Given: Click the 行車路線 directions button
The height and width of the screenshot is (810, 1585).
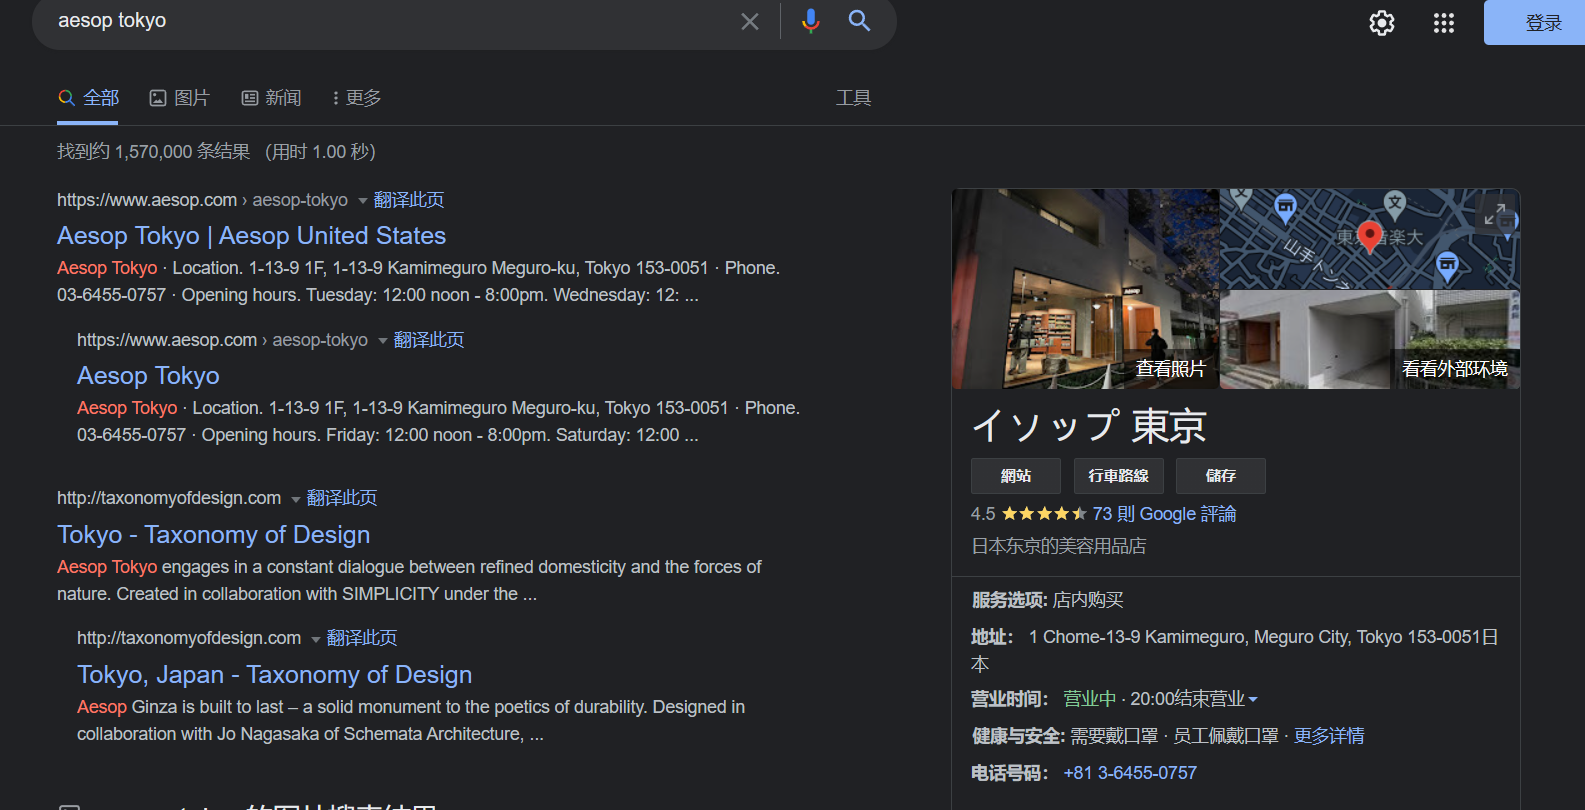Looking at the screenshot, I should click(1119, 476).
